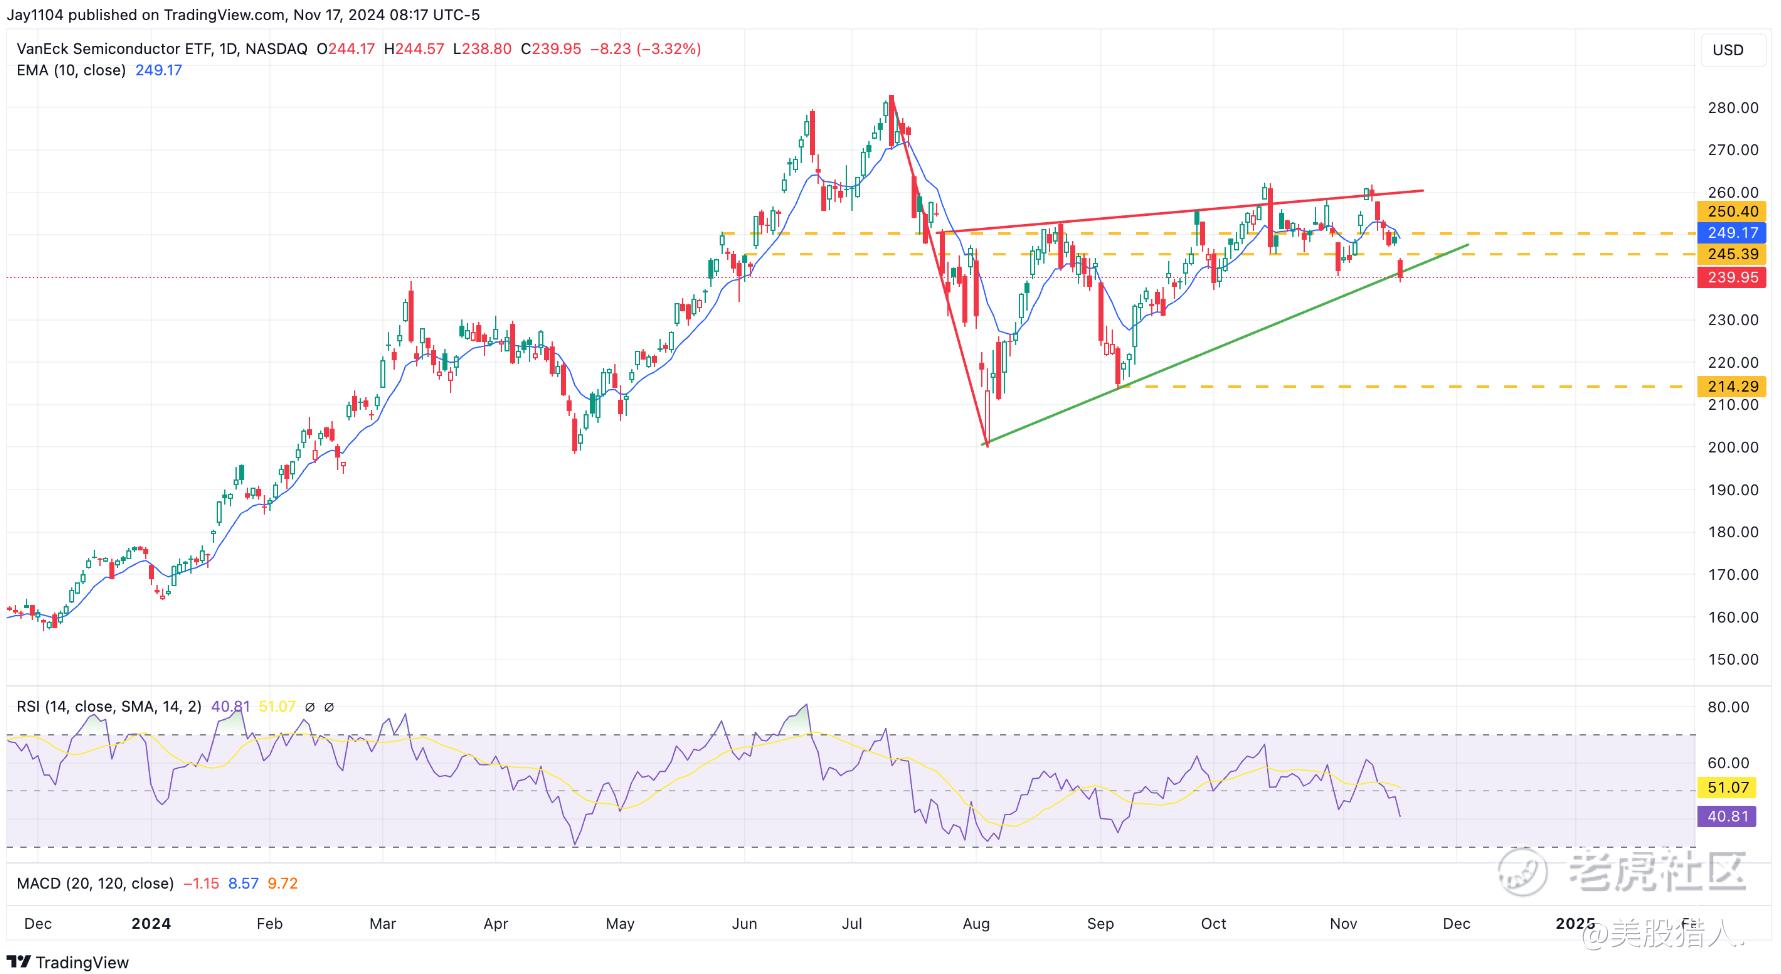Image resolution: width=1781 pixels, height=974 pixels.
Task: Click the 'MACD (20, 120, close)' legend
Action: click(x=95, y=884)
